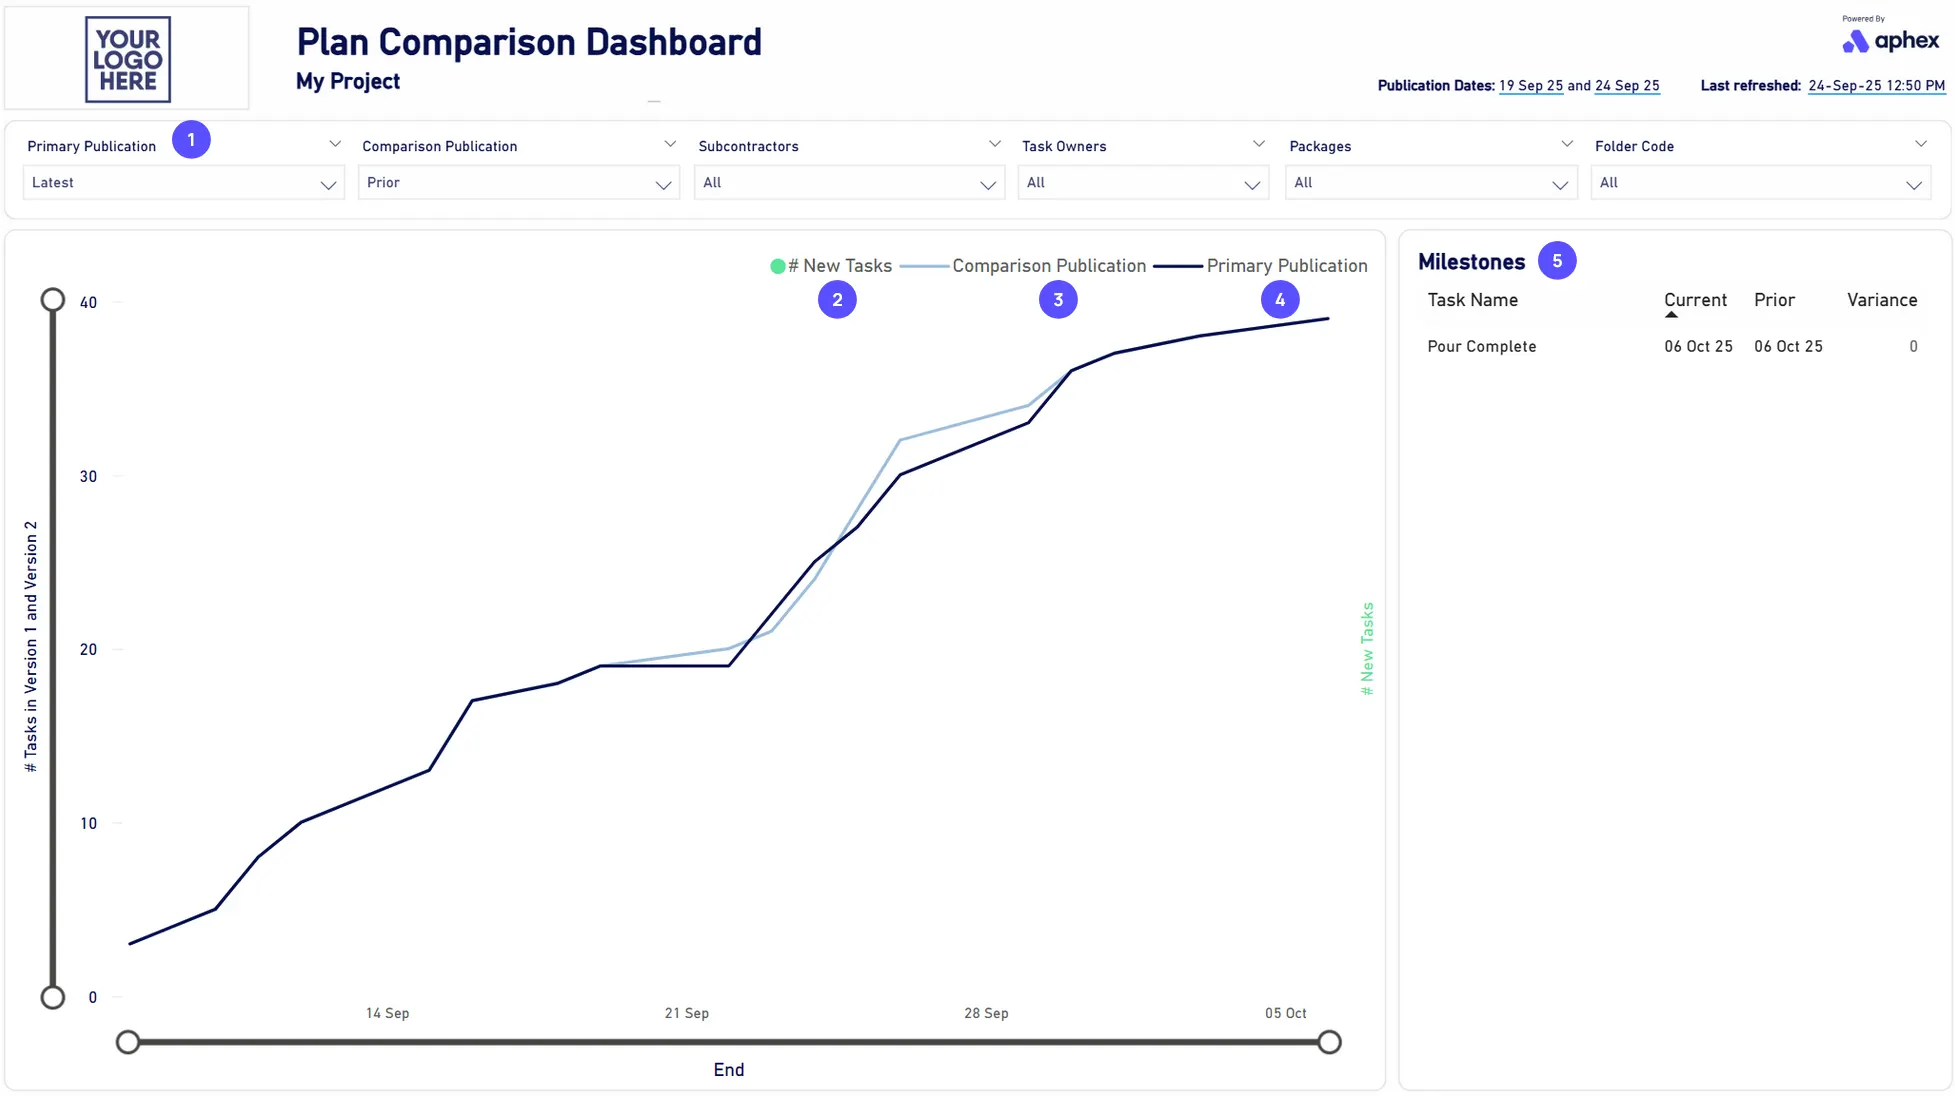
Task: Click badge number 3 under Comparison Publication legend
Action: pyautogui.click(x=1058, y=300)
